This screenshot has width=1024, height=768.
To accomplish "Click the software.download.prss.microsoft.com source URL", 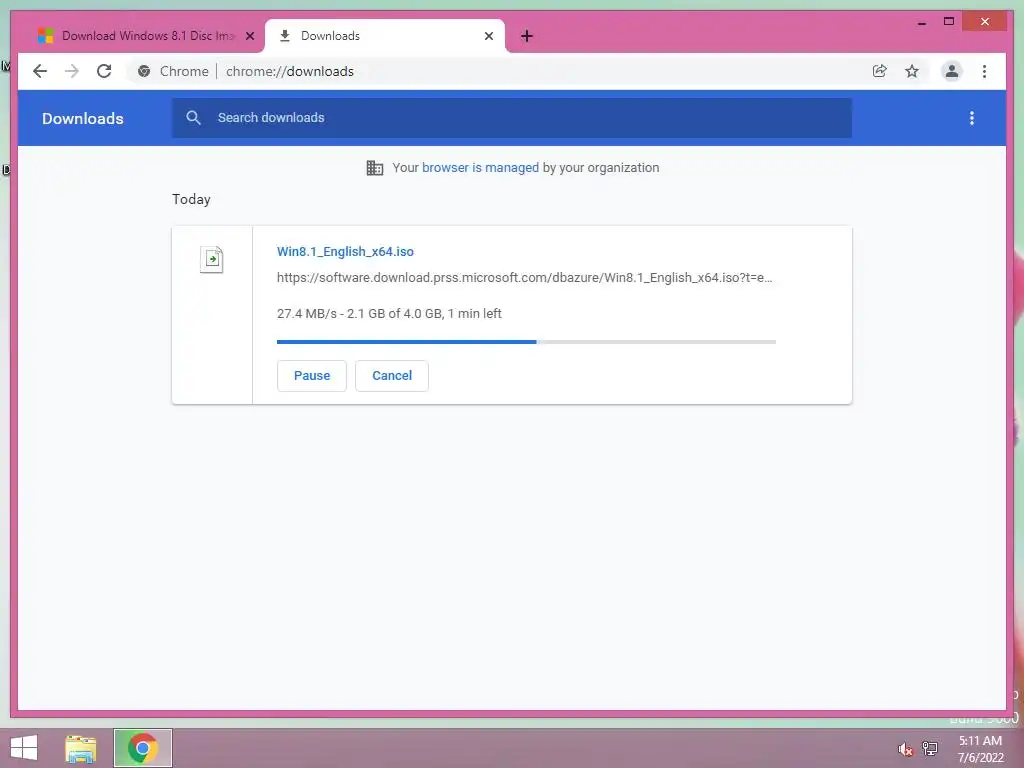I will pos(524,278).
